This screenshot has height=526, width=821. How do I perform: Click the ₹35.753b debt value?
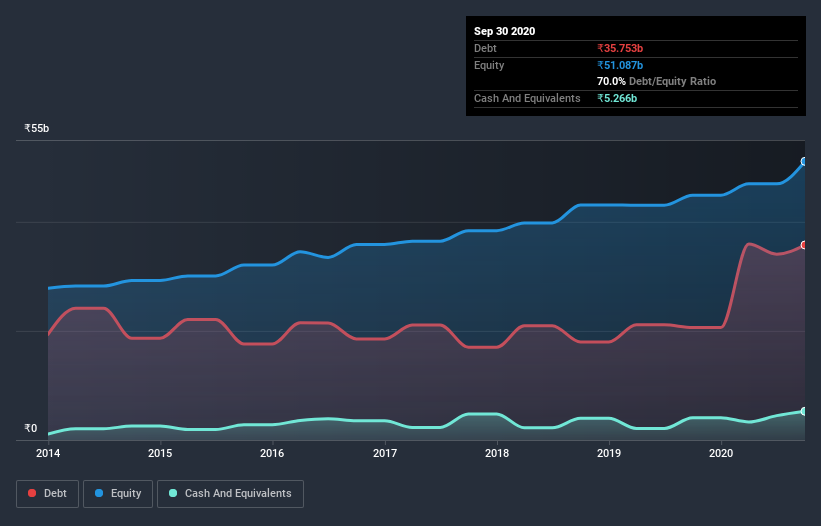[x=620, y=48]
